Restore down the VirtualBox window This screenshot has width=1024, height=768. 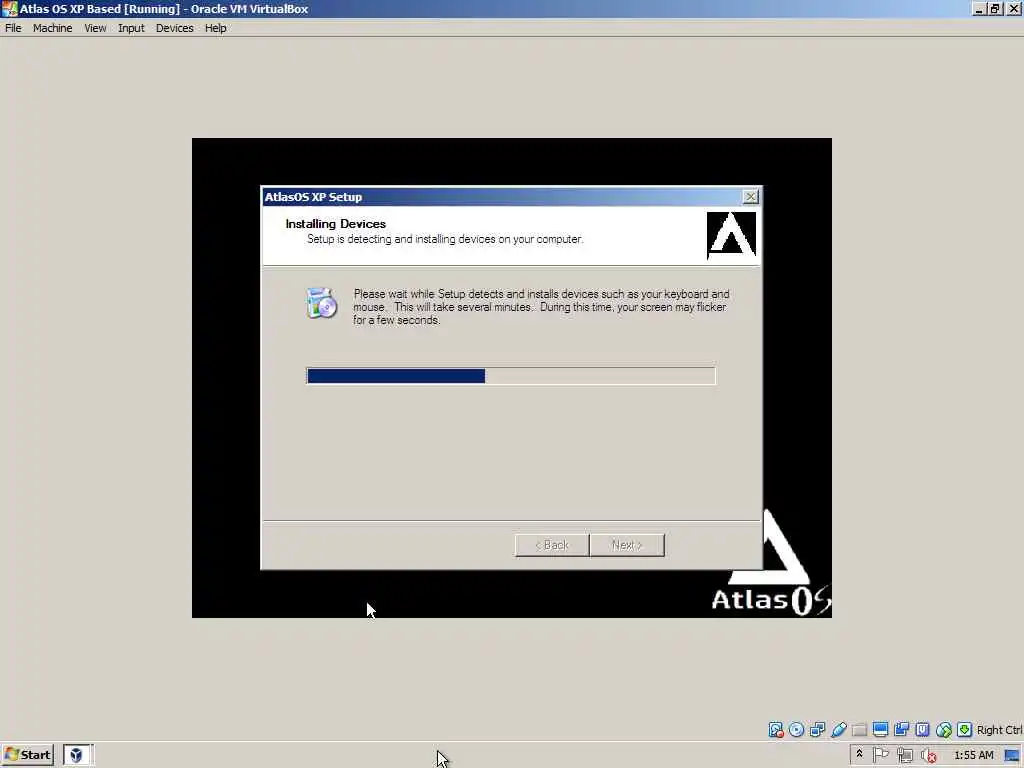[995, 8]
